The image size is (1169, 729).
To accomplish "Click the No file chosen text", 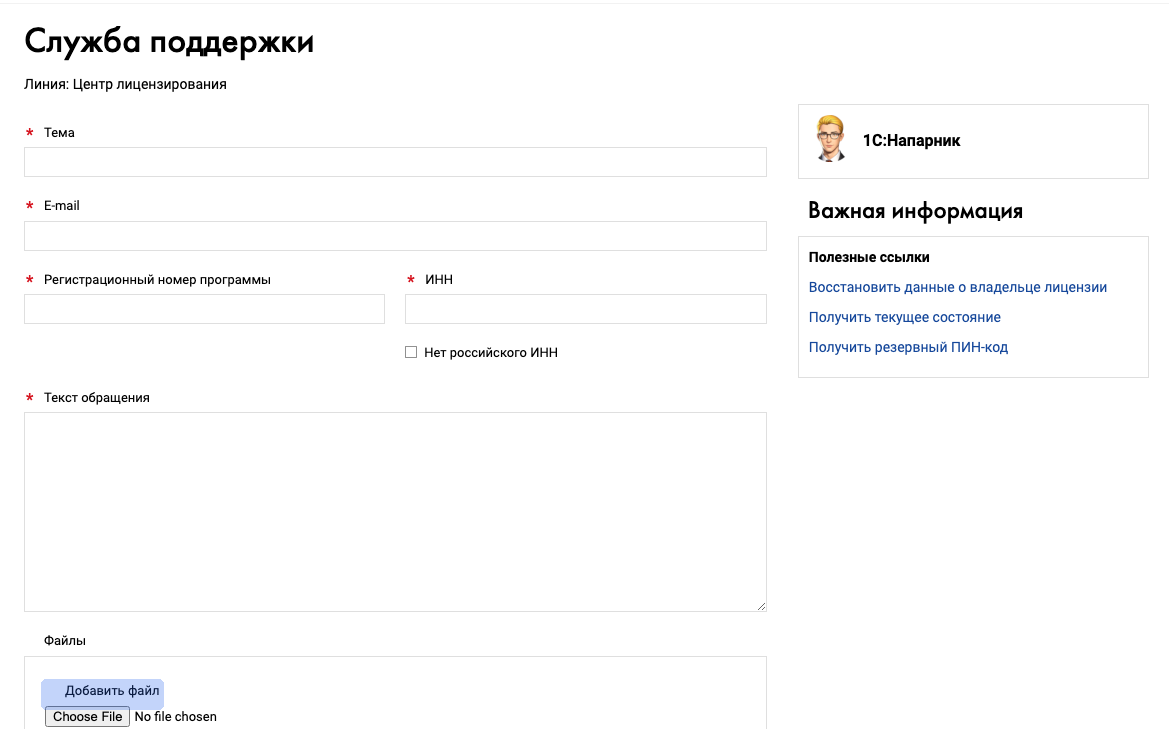I will coord(175,716).
